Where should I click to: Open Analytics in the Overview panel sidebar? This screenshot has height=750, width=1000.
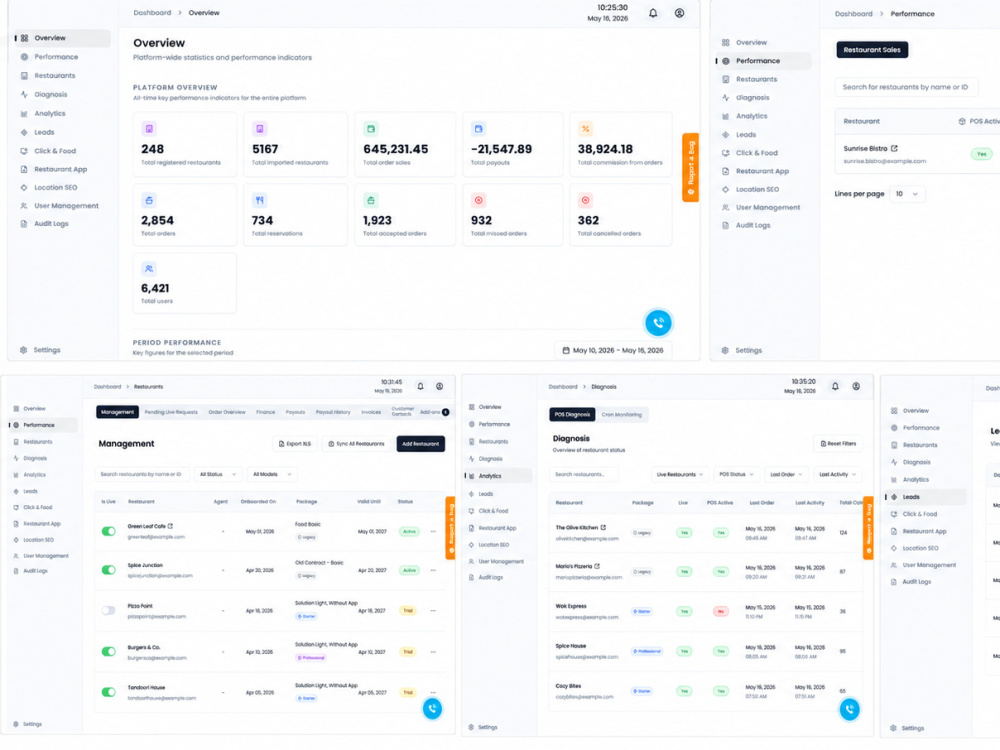click(50, 114)
